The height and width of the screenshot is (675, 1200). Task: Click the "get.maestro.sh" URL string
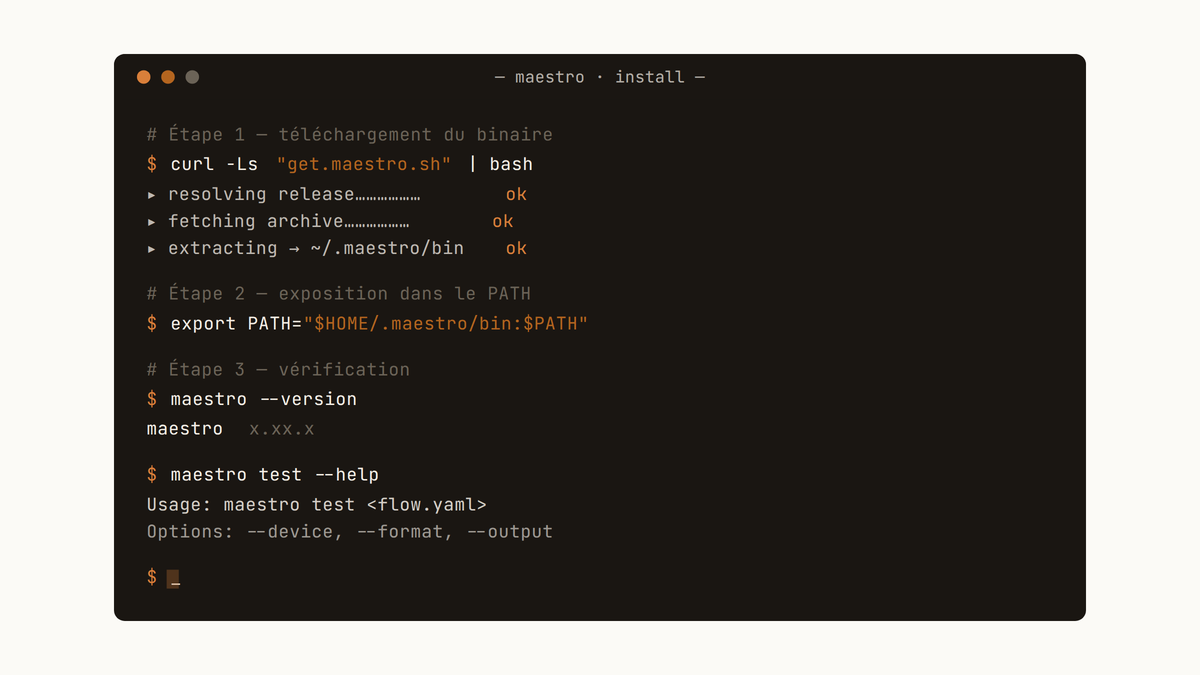pyautogui.click(x=364, y=164)
